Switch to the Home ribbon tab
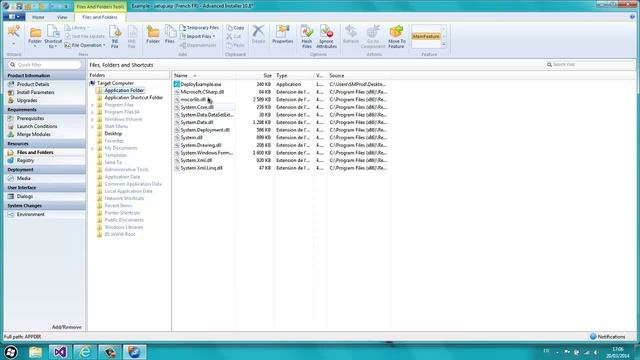The image size is (640, 360). pyautogui.click(x=38, y=17)
